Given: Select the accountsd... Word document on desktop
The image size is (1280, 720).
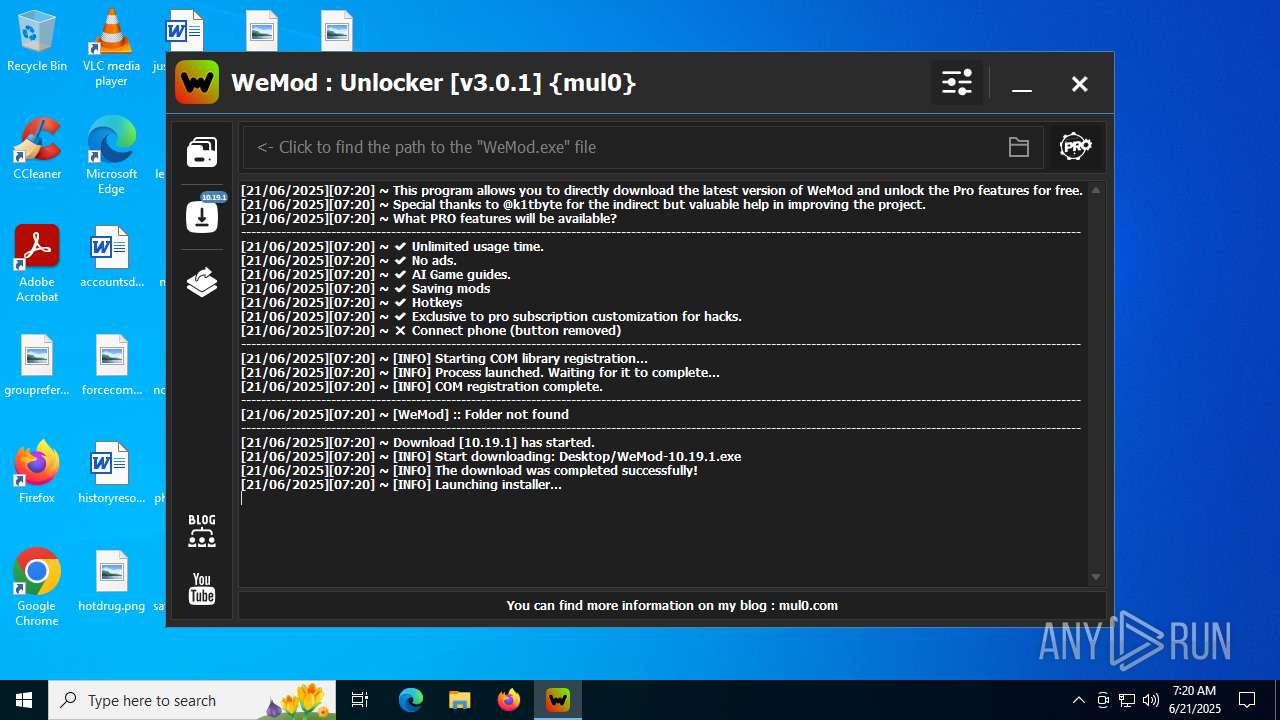Looking at the screenshot, I should click(111, 257).
